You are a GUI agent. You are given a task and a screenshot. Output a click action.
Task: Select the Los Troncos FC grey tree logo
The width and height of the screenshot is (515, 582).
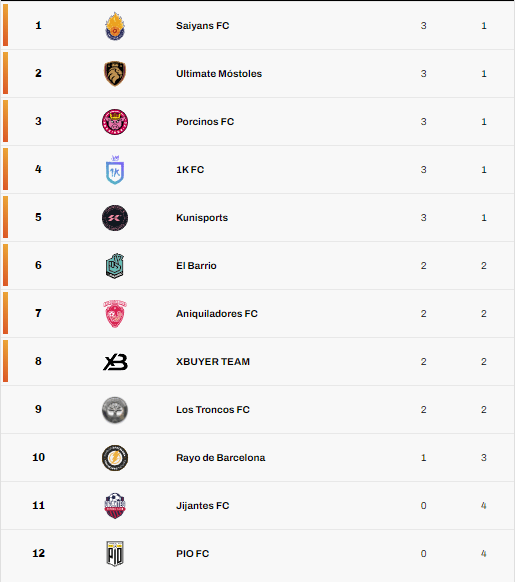point(115,410)
